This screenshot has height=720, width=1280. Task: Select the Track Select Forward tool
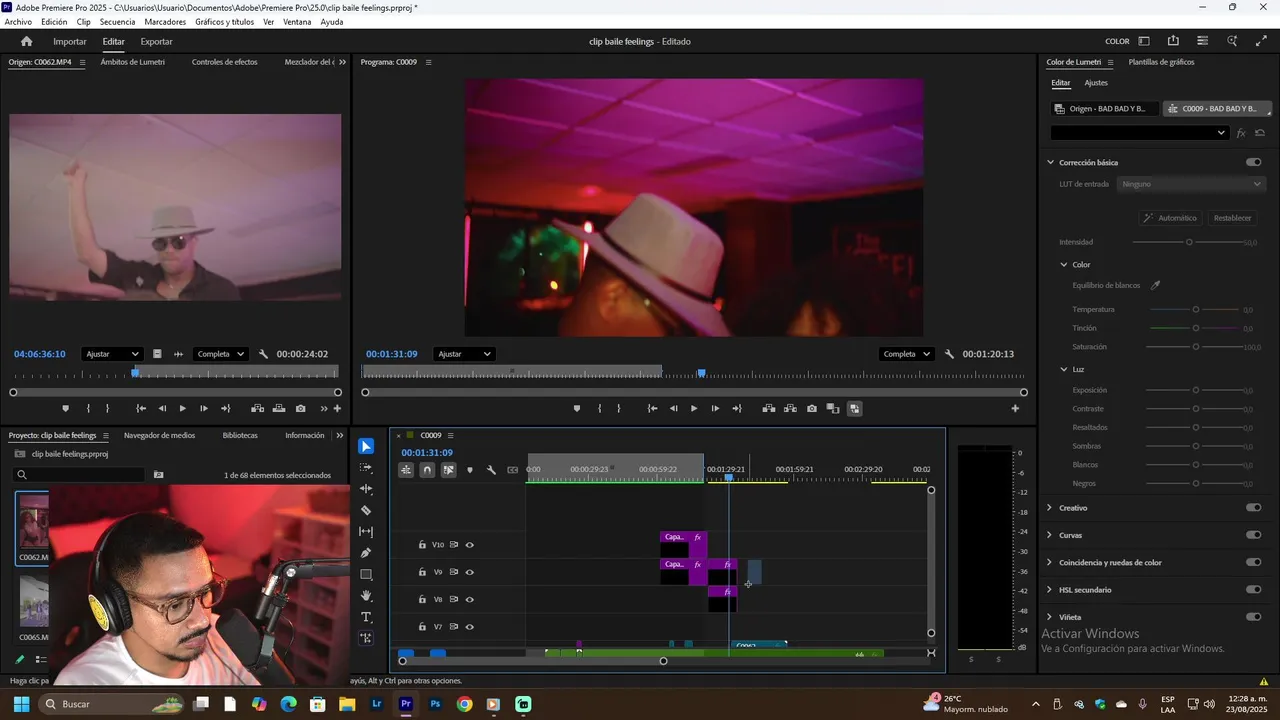[x=366, y=468]
